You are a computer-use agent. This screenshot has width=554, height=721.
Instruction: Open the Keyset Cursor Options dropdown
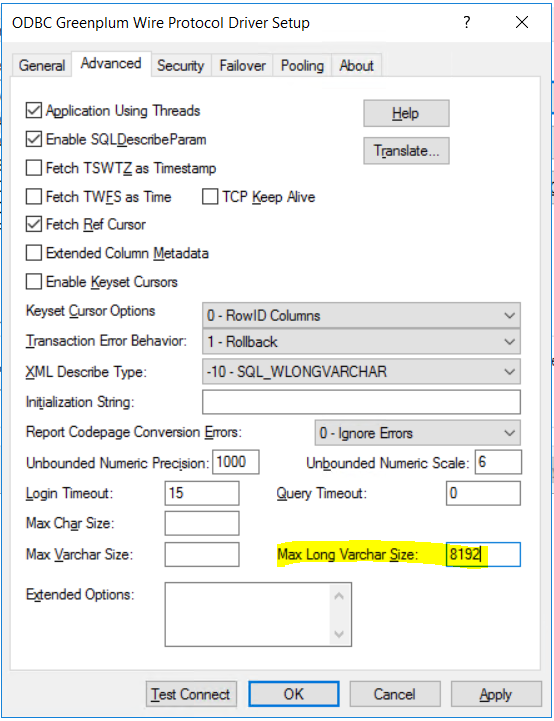361,315
